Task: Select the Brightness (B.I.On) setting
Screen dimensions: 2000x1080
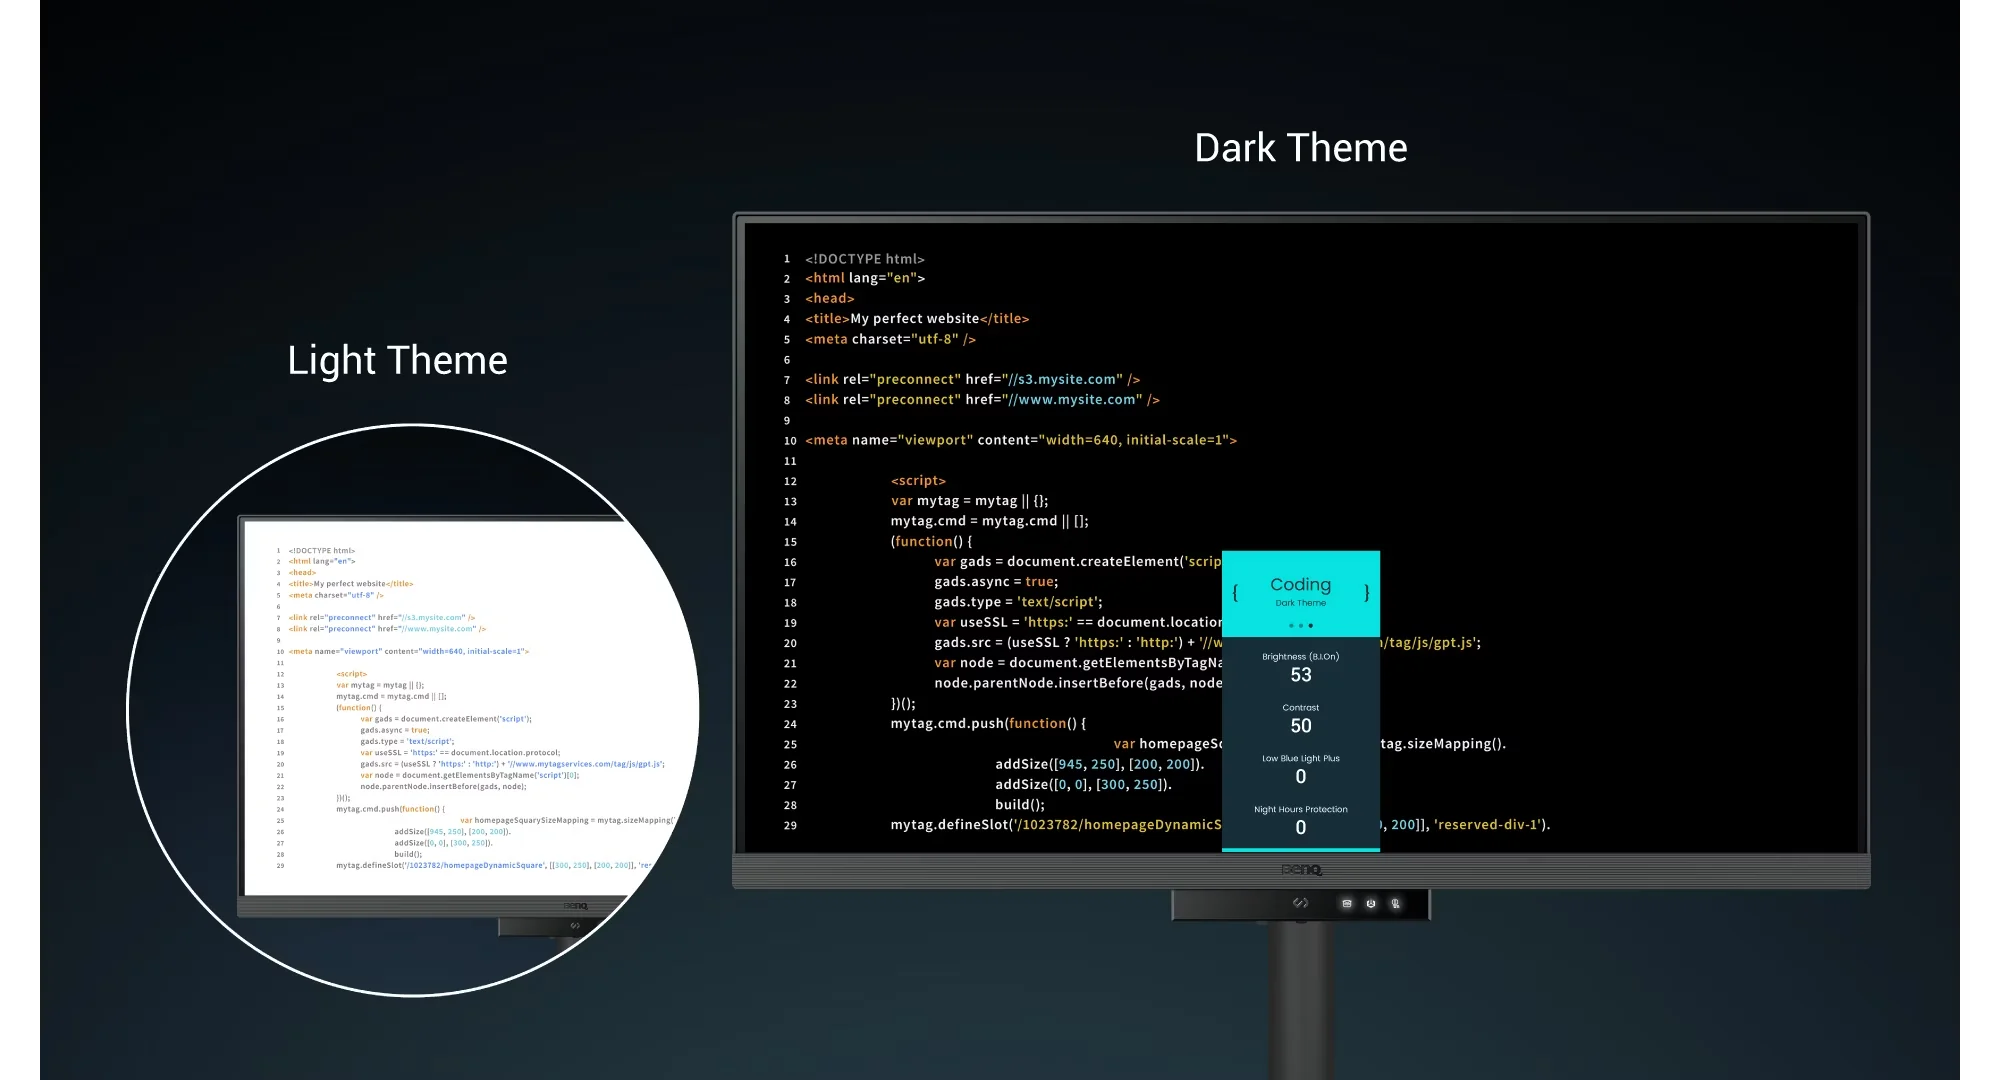Action: click(x=1300, y=657)
